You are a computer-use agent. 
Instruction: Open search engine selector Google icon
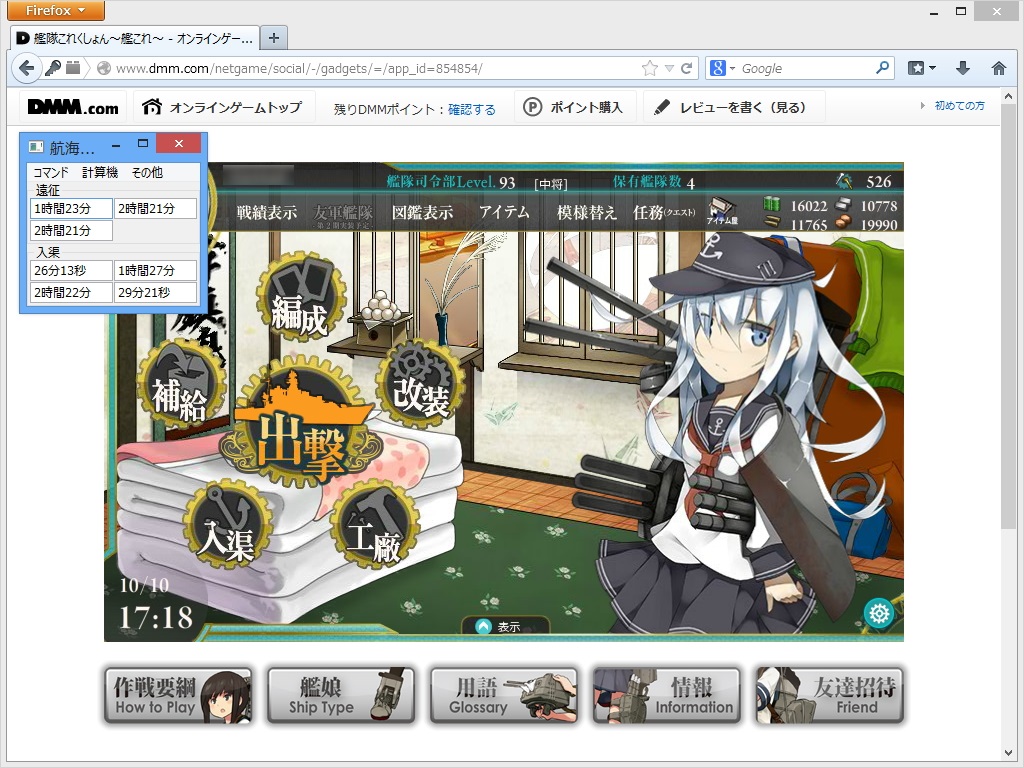[722, 68]
